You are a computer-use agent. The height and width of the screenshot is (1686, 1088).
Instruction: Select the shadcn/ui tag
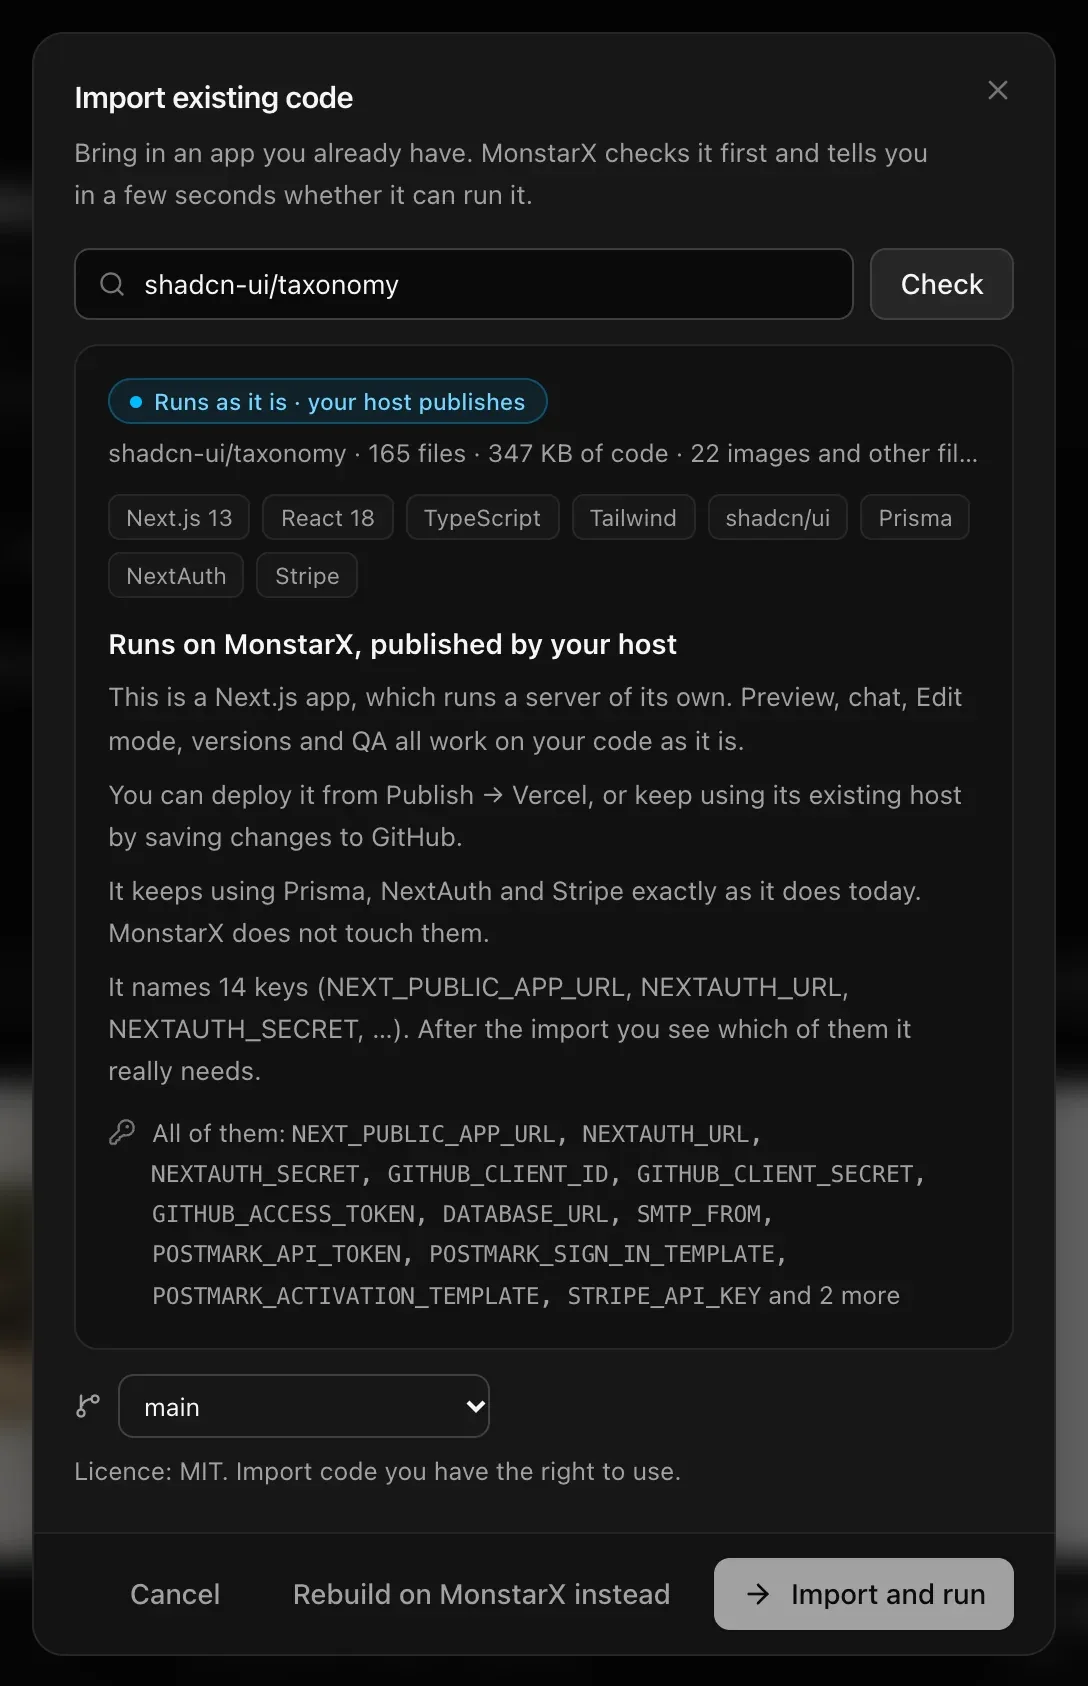pyautogui.click(x=778, y=518)
